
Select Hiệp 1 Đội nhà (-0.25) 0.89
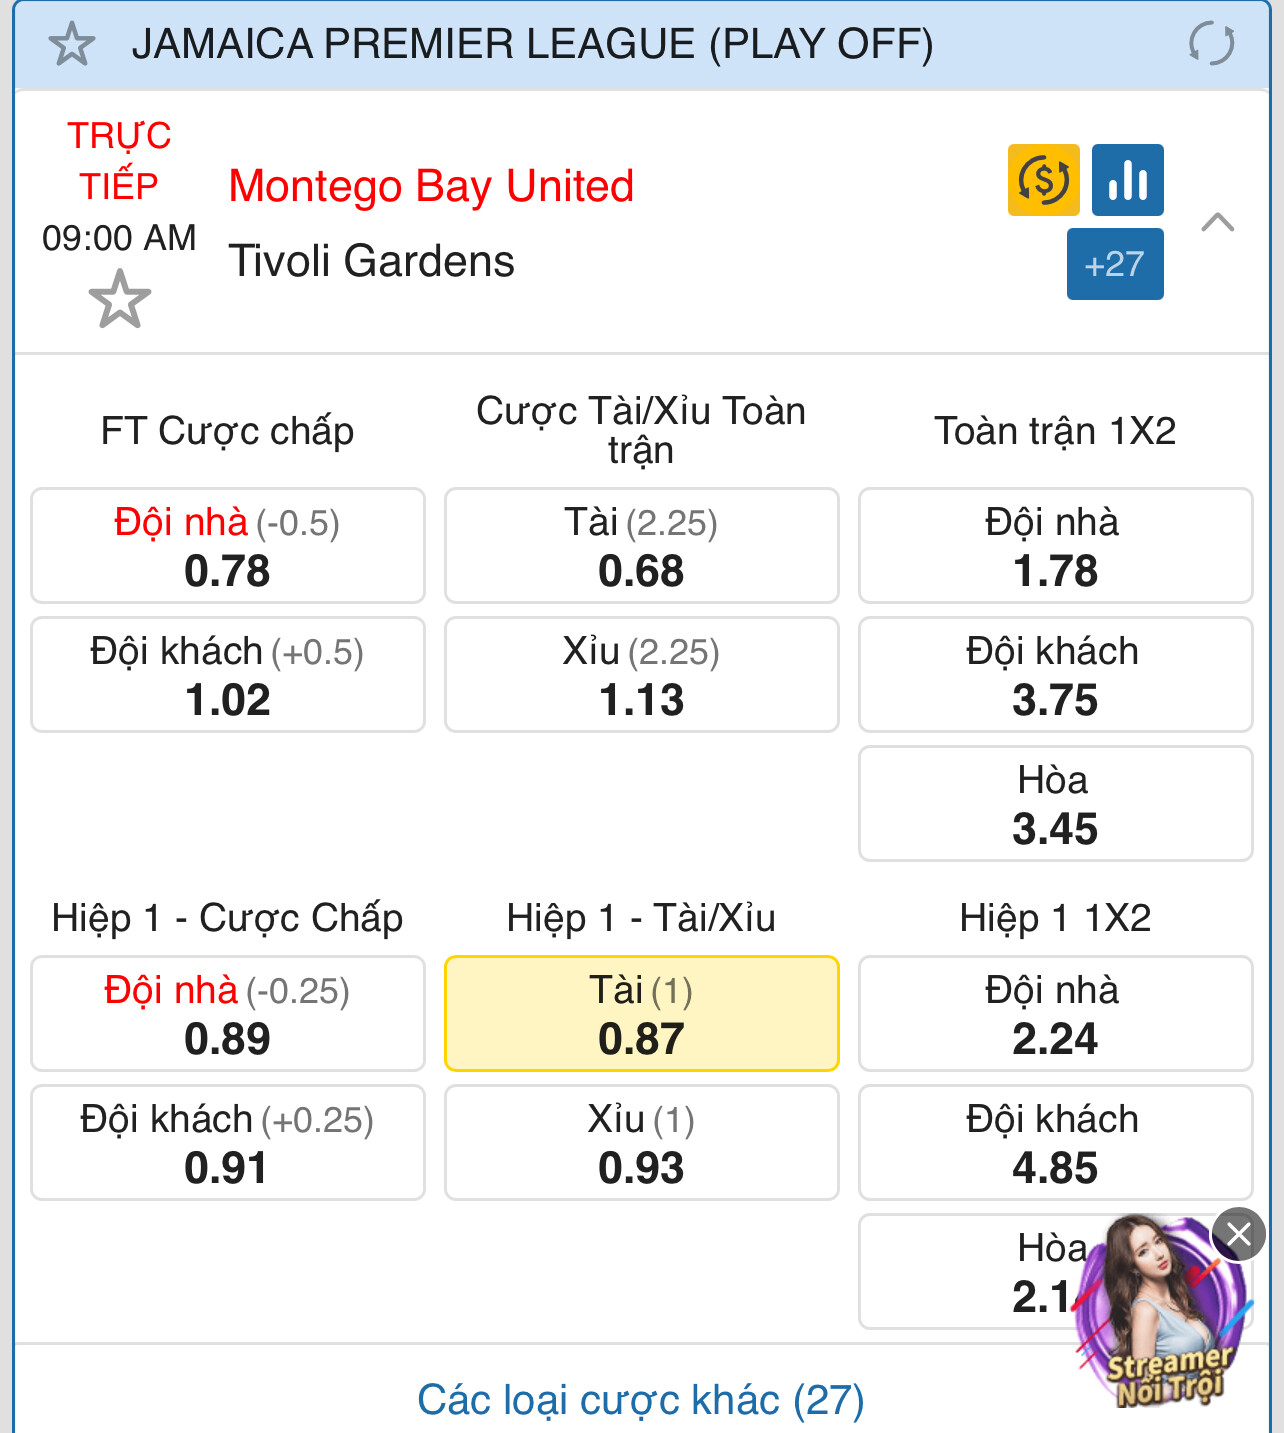coord(228,1014)
